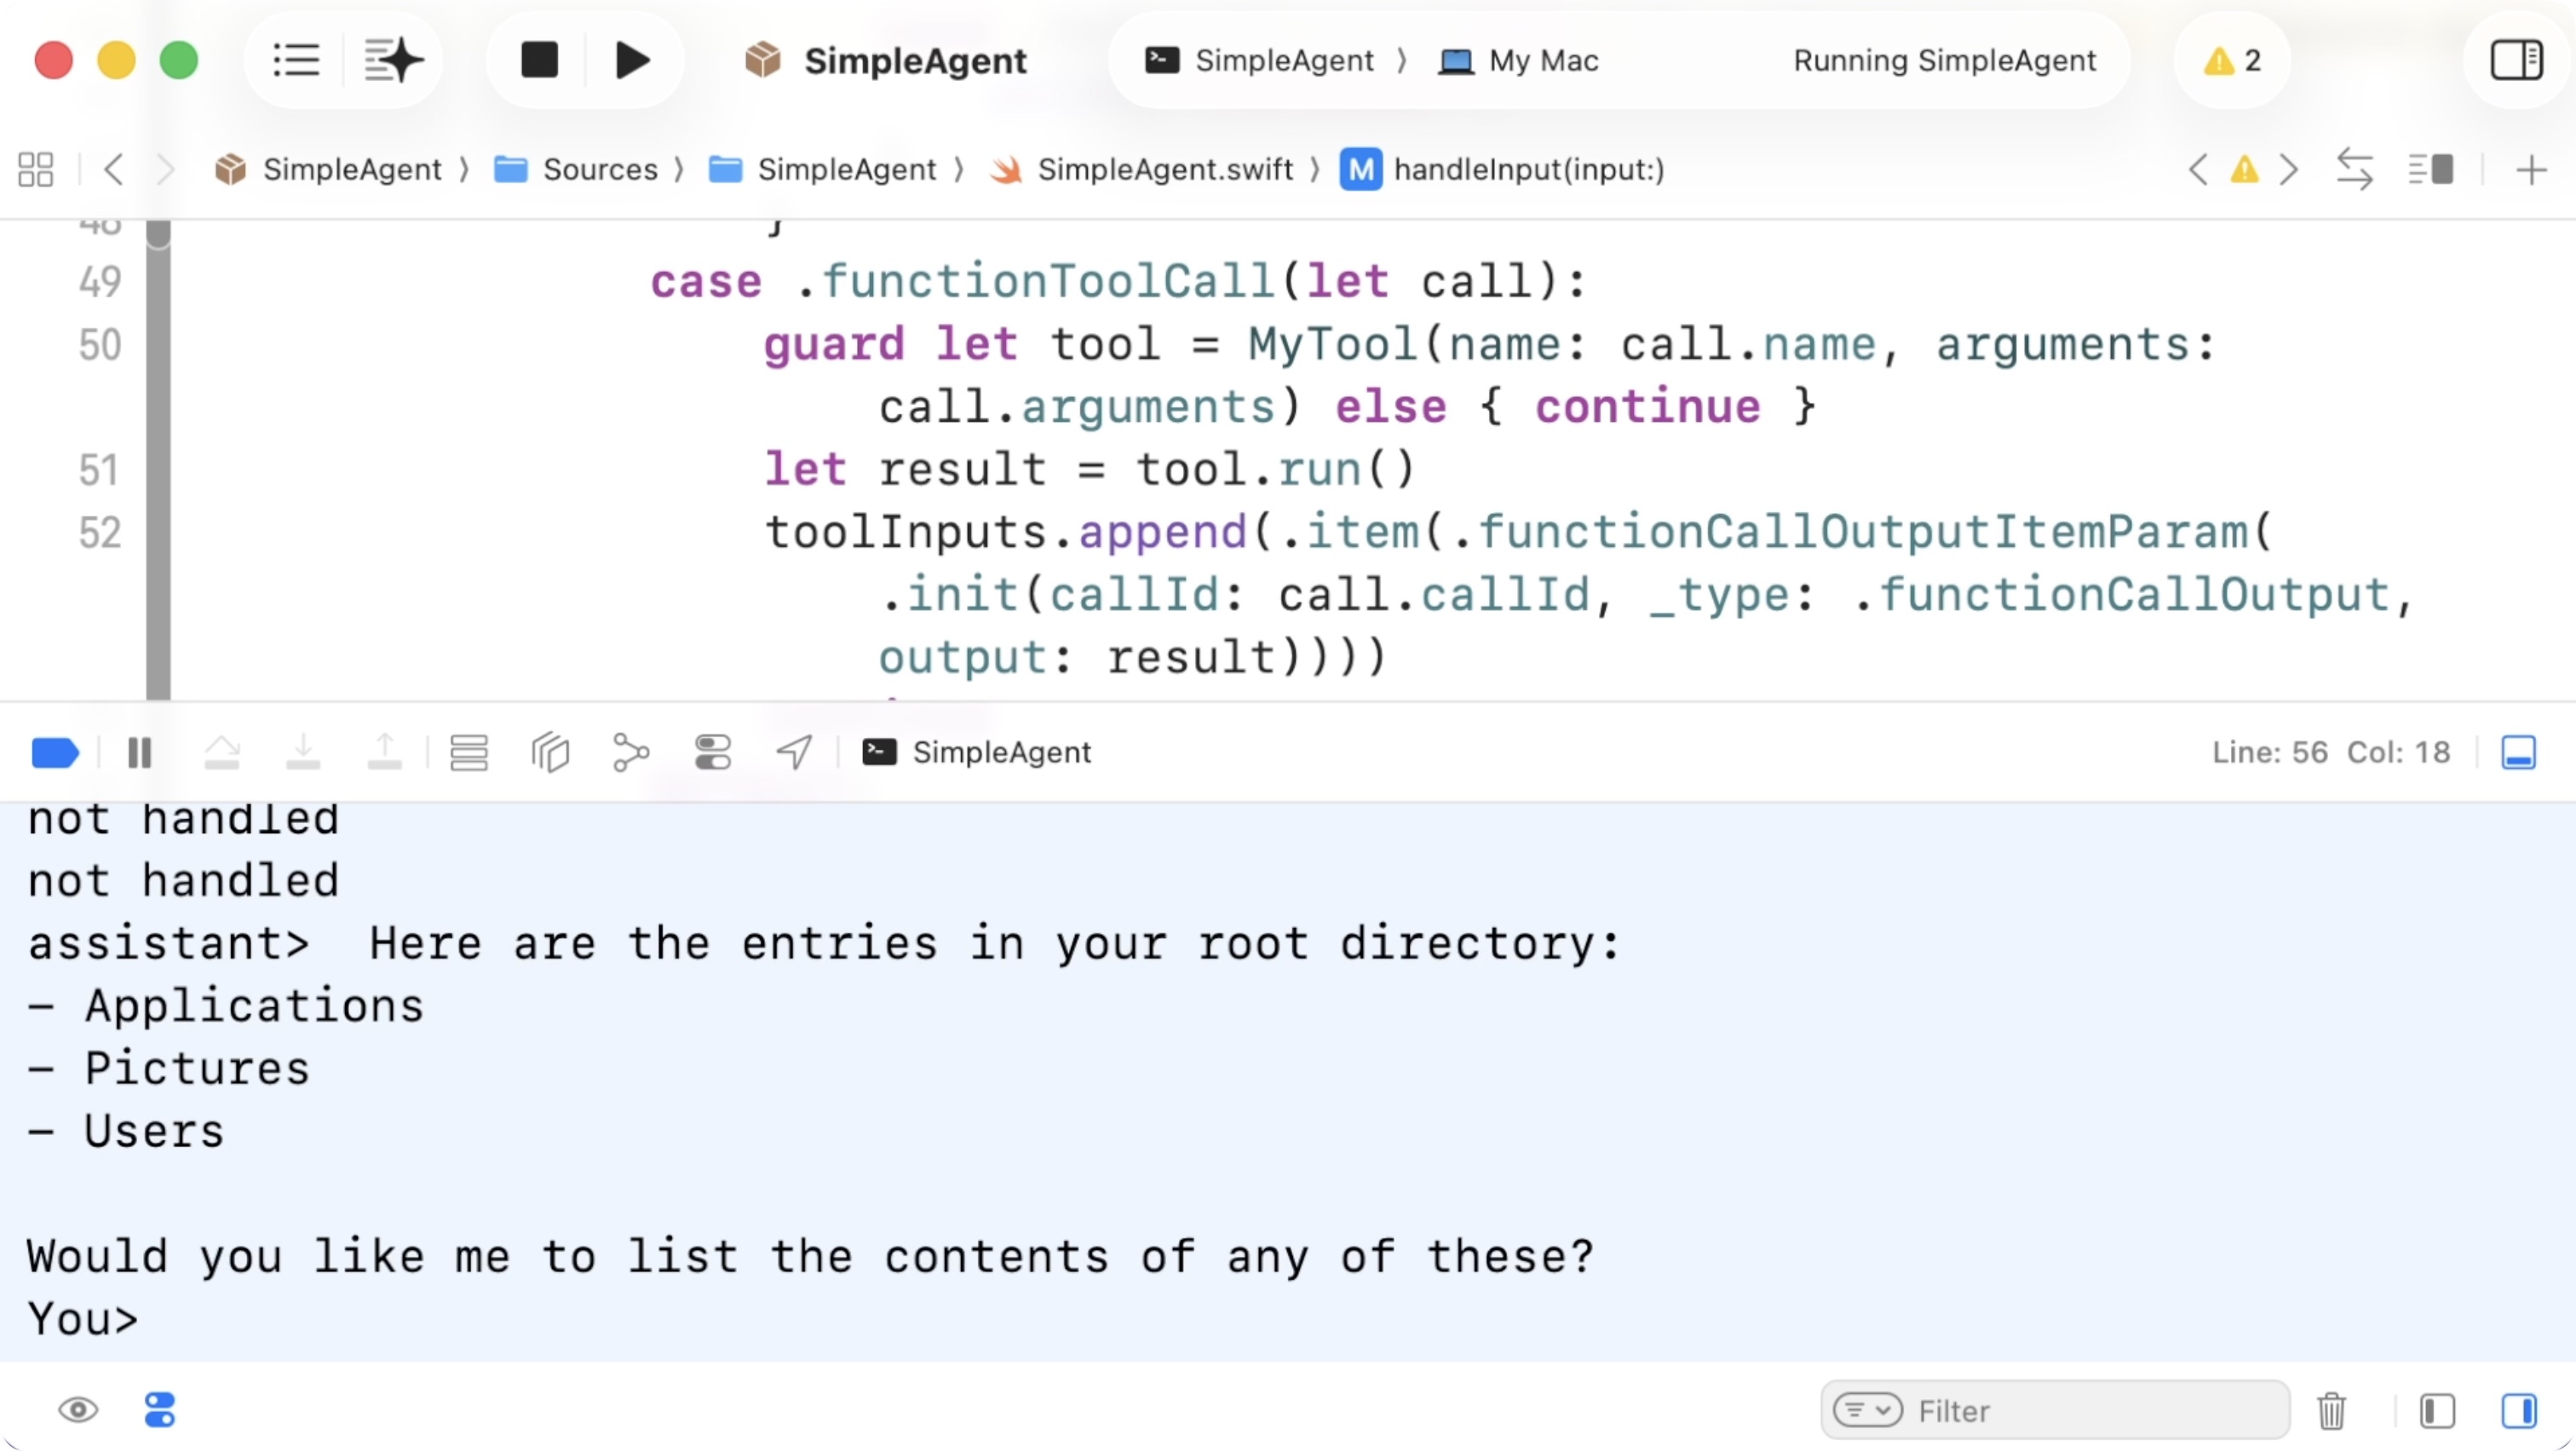Click the Simulate Location arrow icon
This screenshot has width=2576, height=1452.
coord(794,753)
